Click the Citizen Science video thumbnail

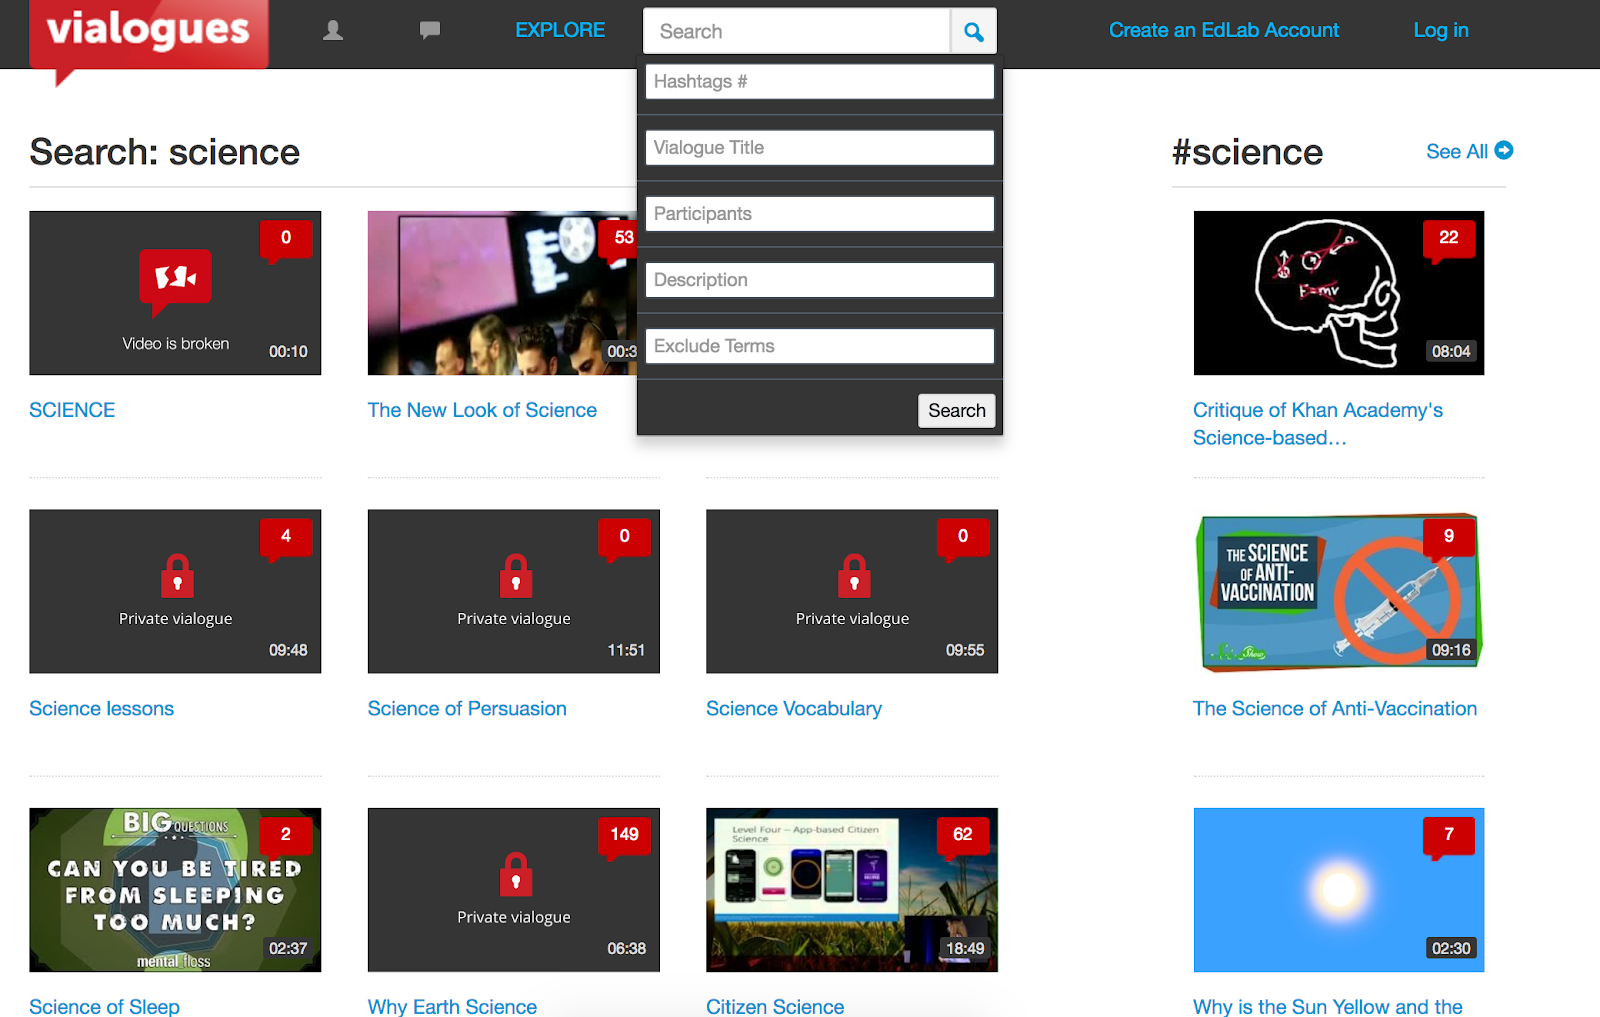[x=852, y=889]
